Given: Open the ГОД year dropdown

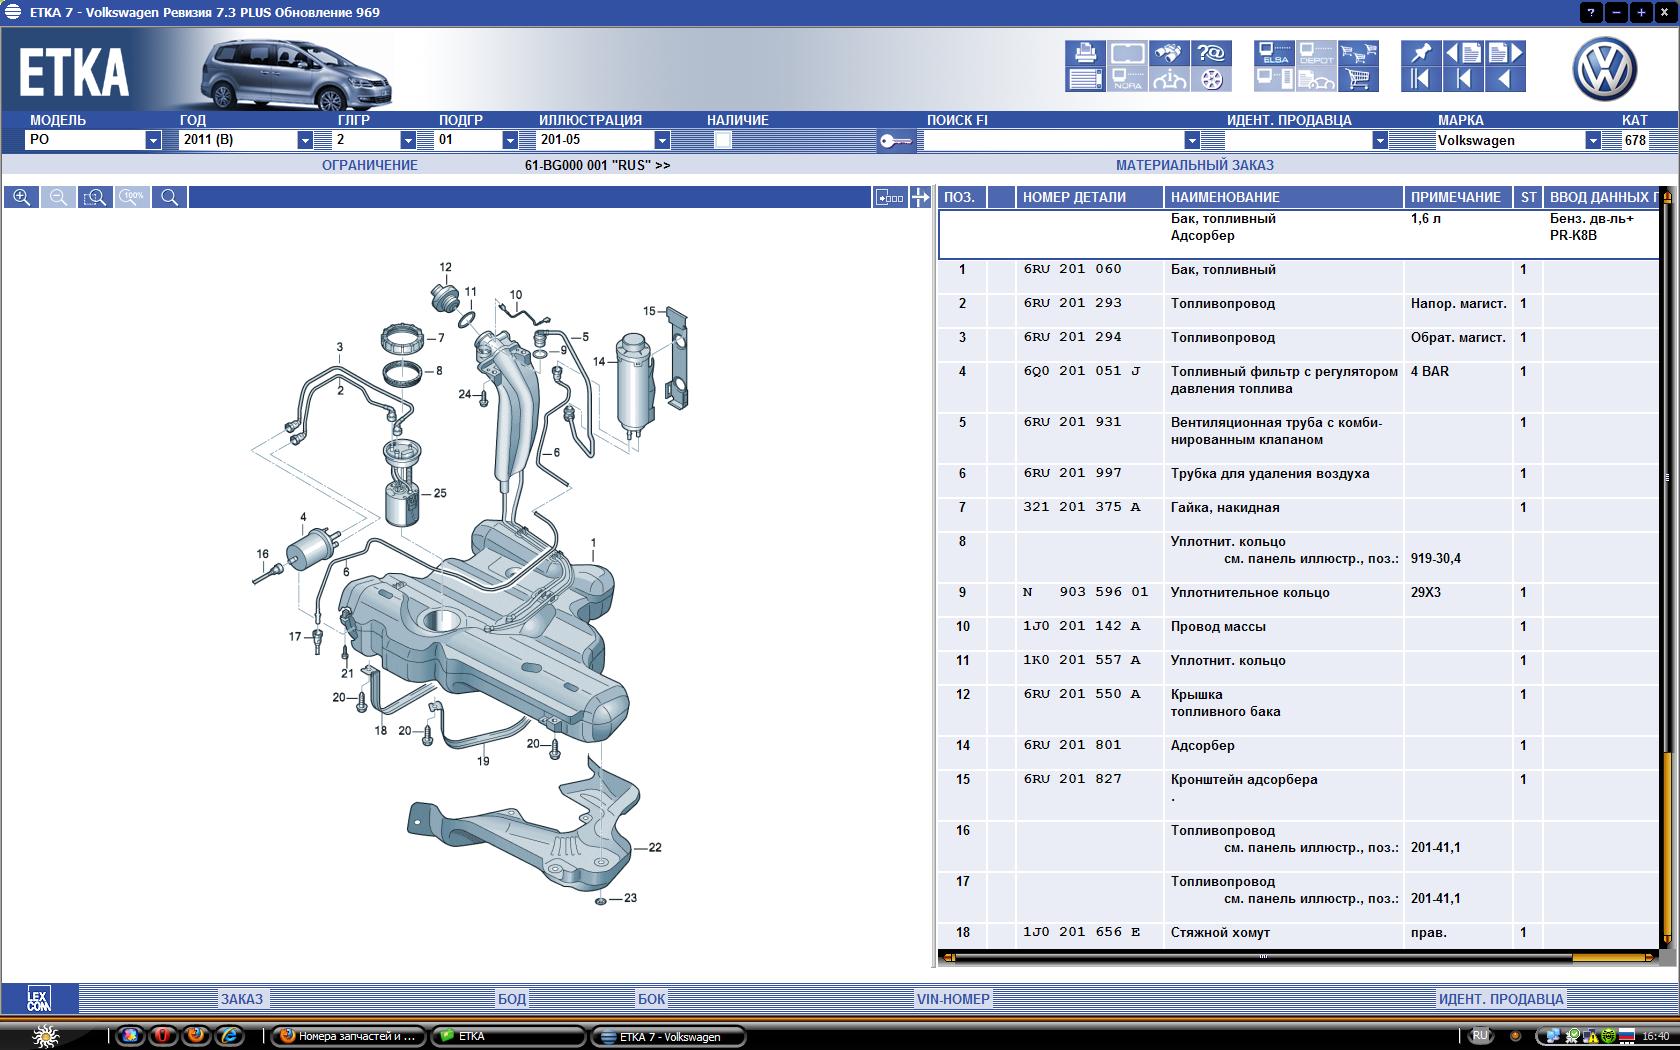Looking at the screenshot, I should click(305, 140).
